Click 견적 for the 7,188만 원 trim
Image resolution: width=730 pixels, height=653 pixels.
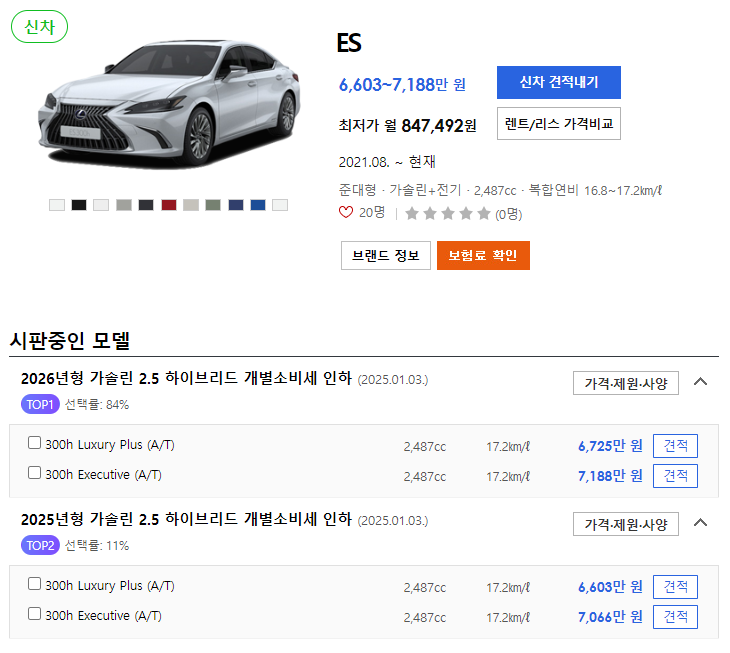click(675, 476)
